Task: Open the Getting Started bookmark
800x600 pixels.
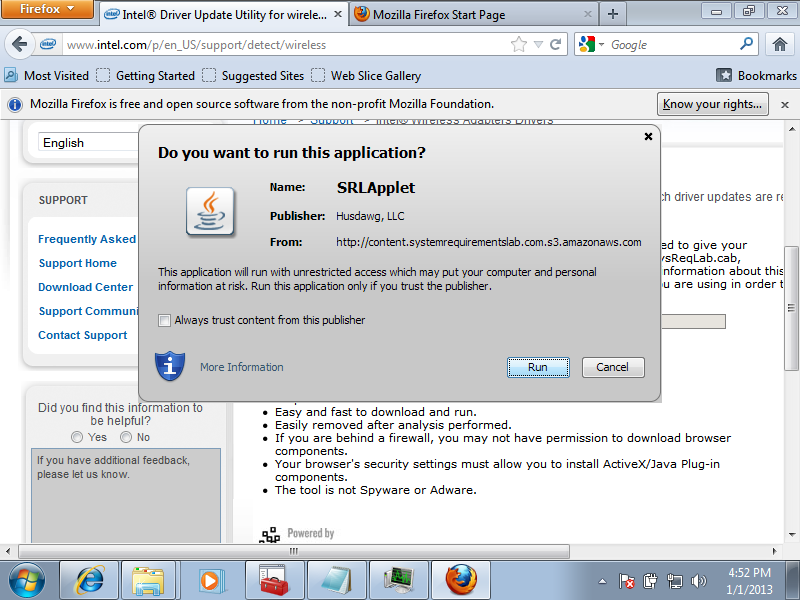Action: [145, 76]
